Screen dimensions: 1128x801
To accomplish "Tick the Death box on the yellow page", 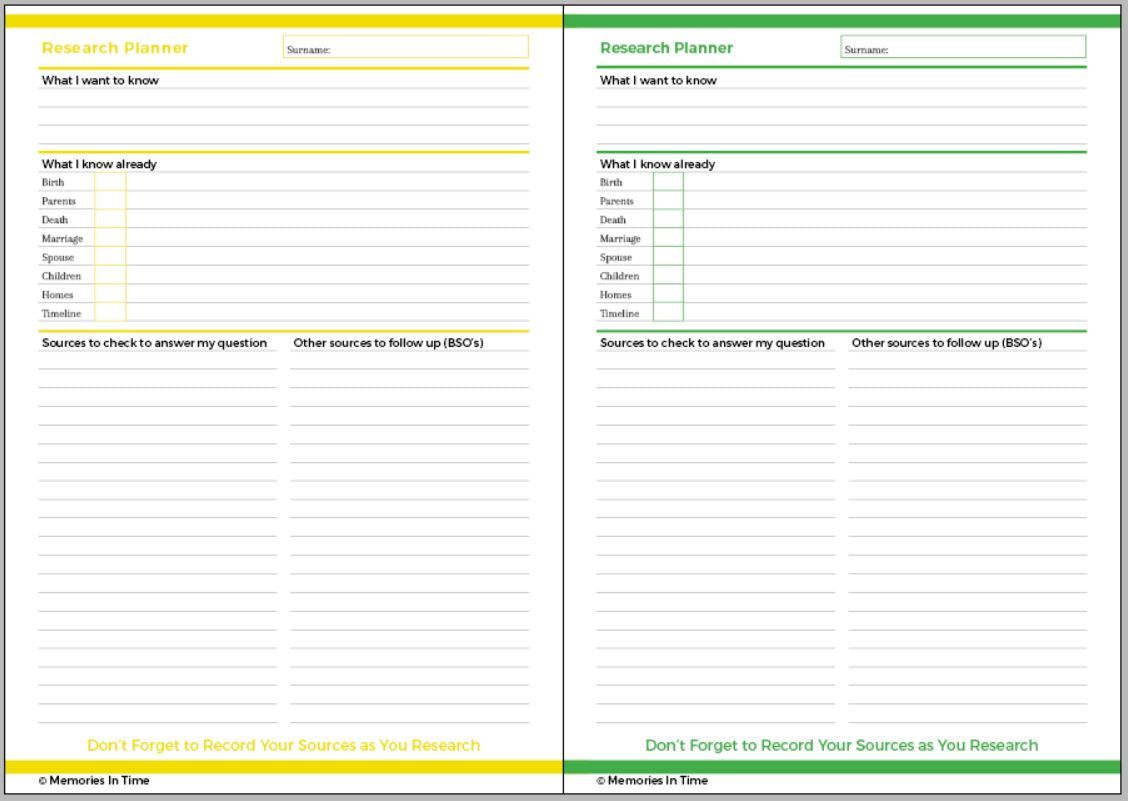I will (110, 220).
